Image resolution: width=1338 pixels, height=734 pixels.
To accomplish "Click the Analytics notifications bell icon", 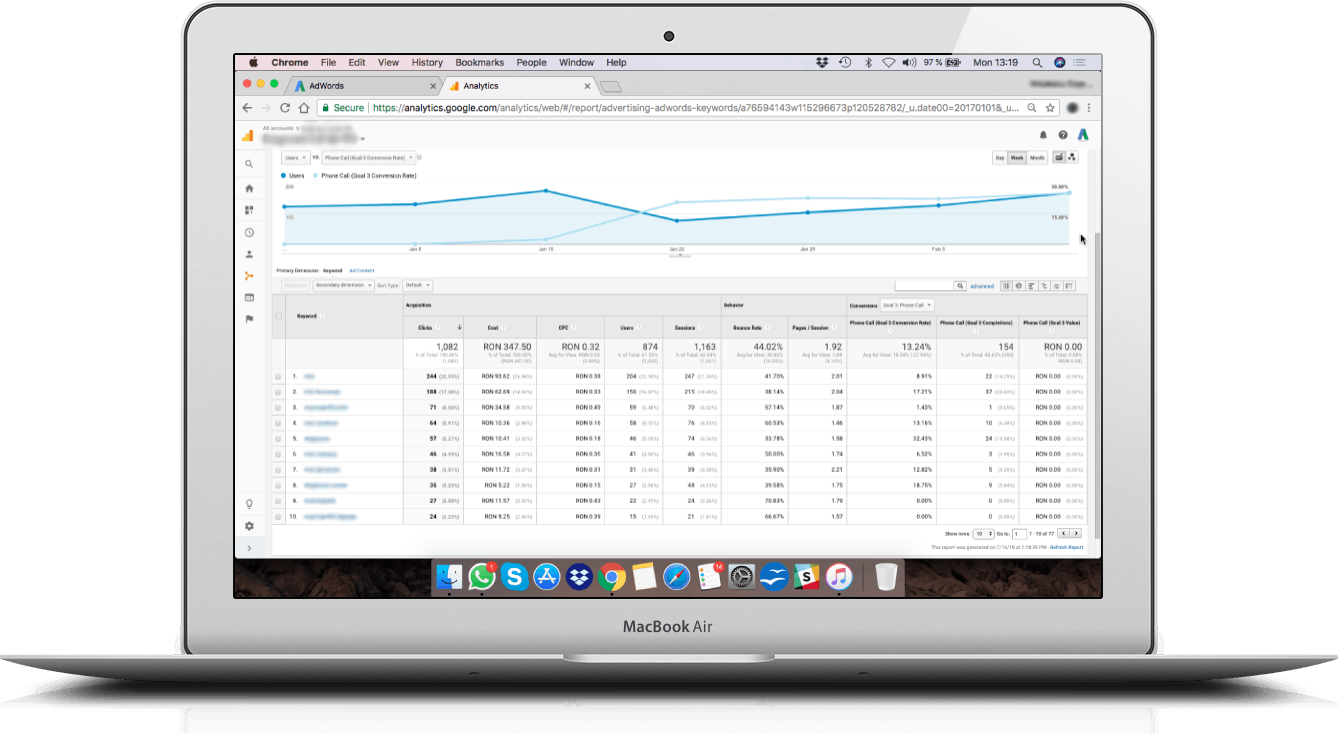I will (x=1043, y=135).
